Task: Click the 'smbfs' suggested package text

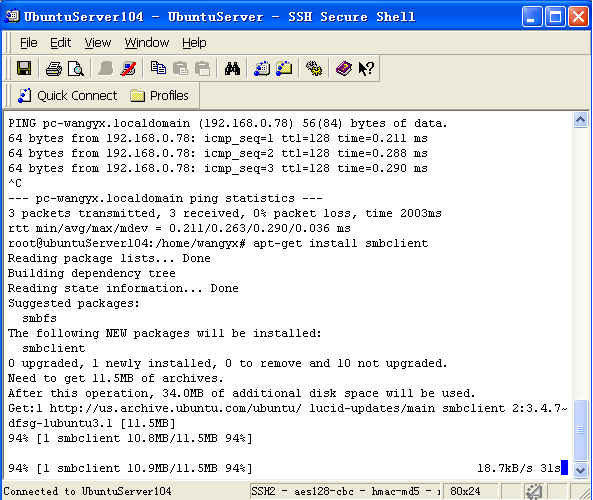Action: click(x=39, y=318)
